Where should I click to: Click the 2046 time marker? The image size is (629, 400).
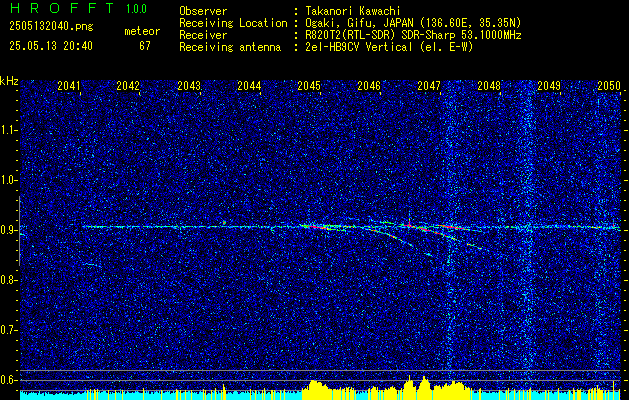(x=369, y=86)
